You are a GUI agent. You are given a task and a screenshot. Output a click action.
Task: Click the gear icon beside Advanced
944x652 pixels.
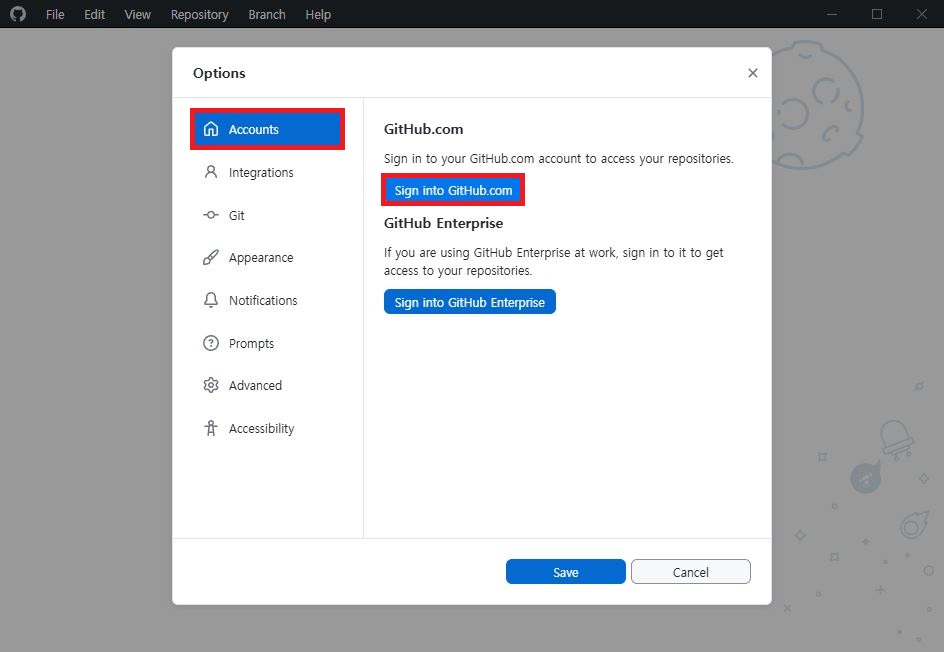click(211, 385)
